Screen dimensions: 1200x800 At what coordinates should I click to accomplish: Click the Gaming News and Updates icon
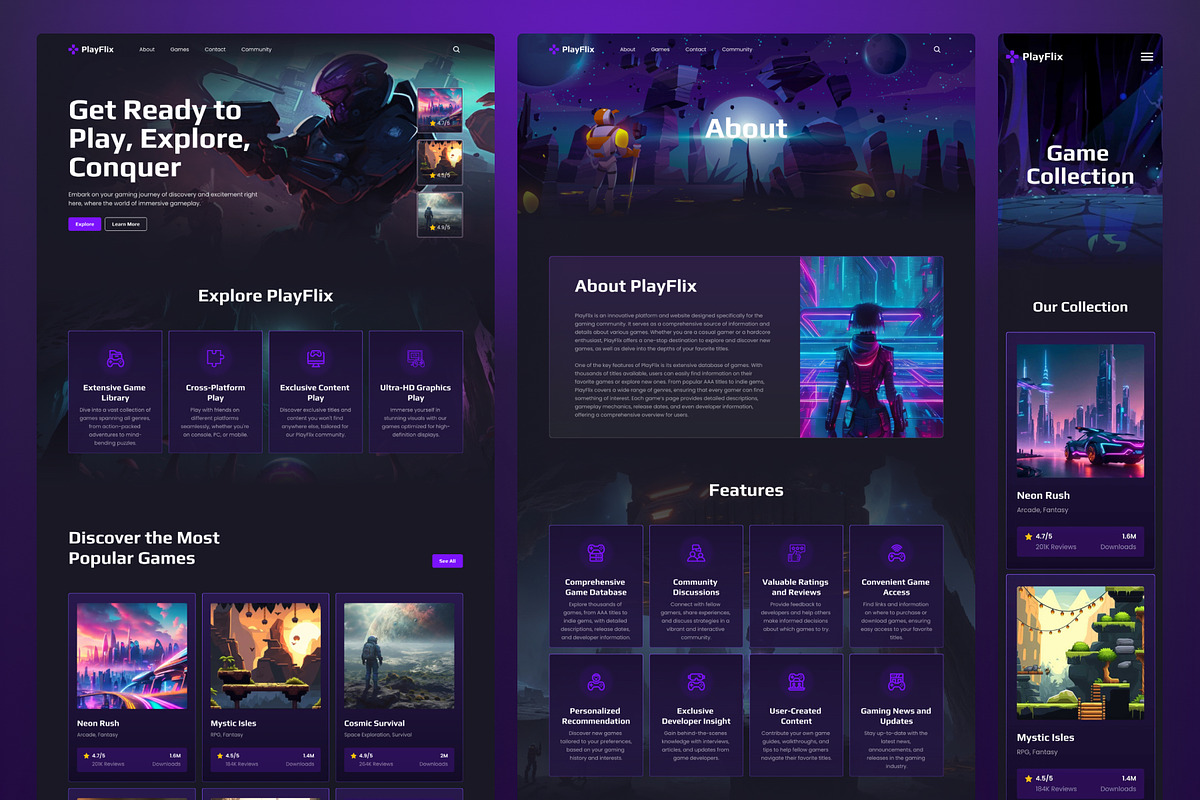[896, 682]
